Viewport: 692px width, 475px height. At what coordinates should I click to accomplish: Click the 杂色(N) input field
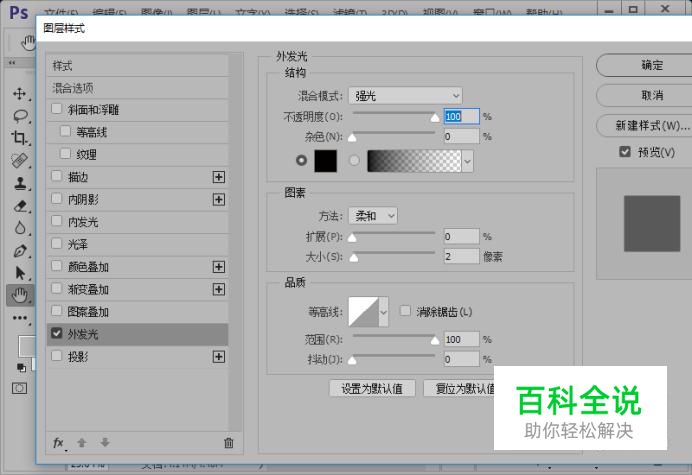click(461, 136)
